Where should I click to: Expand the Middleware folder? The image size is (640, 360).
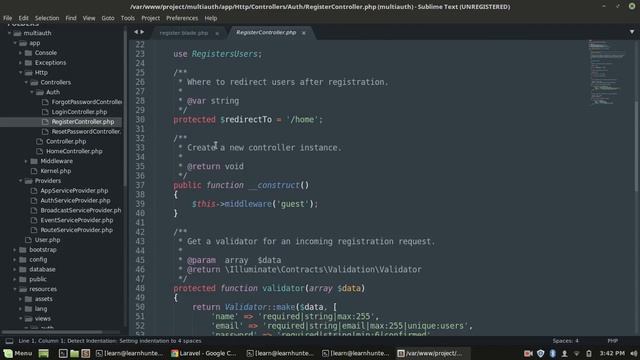pos(26,161)
